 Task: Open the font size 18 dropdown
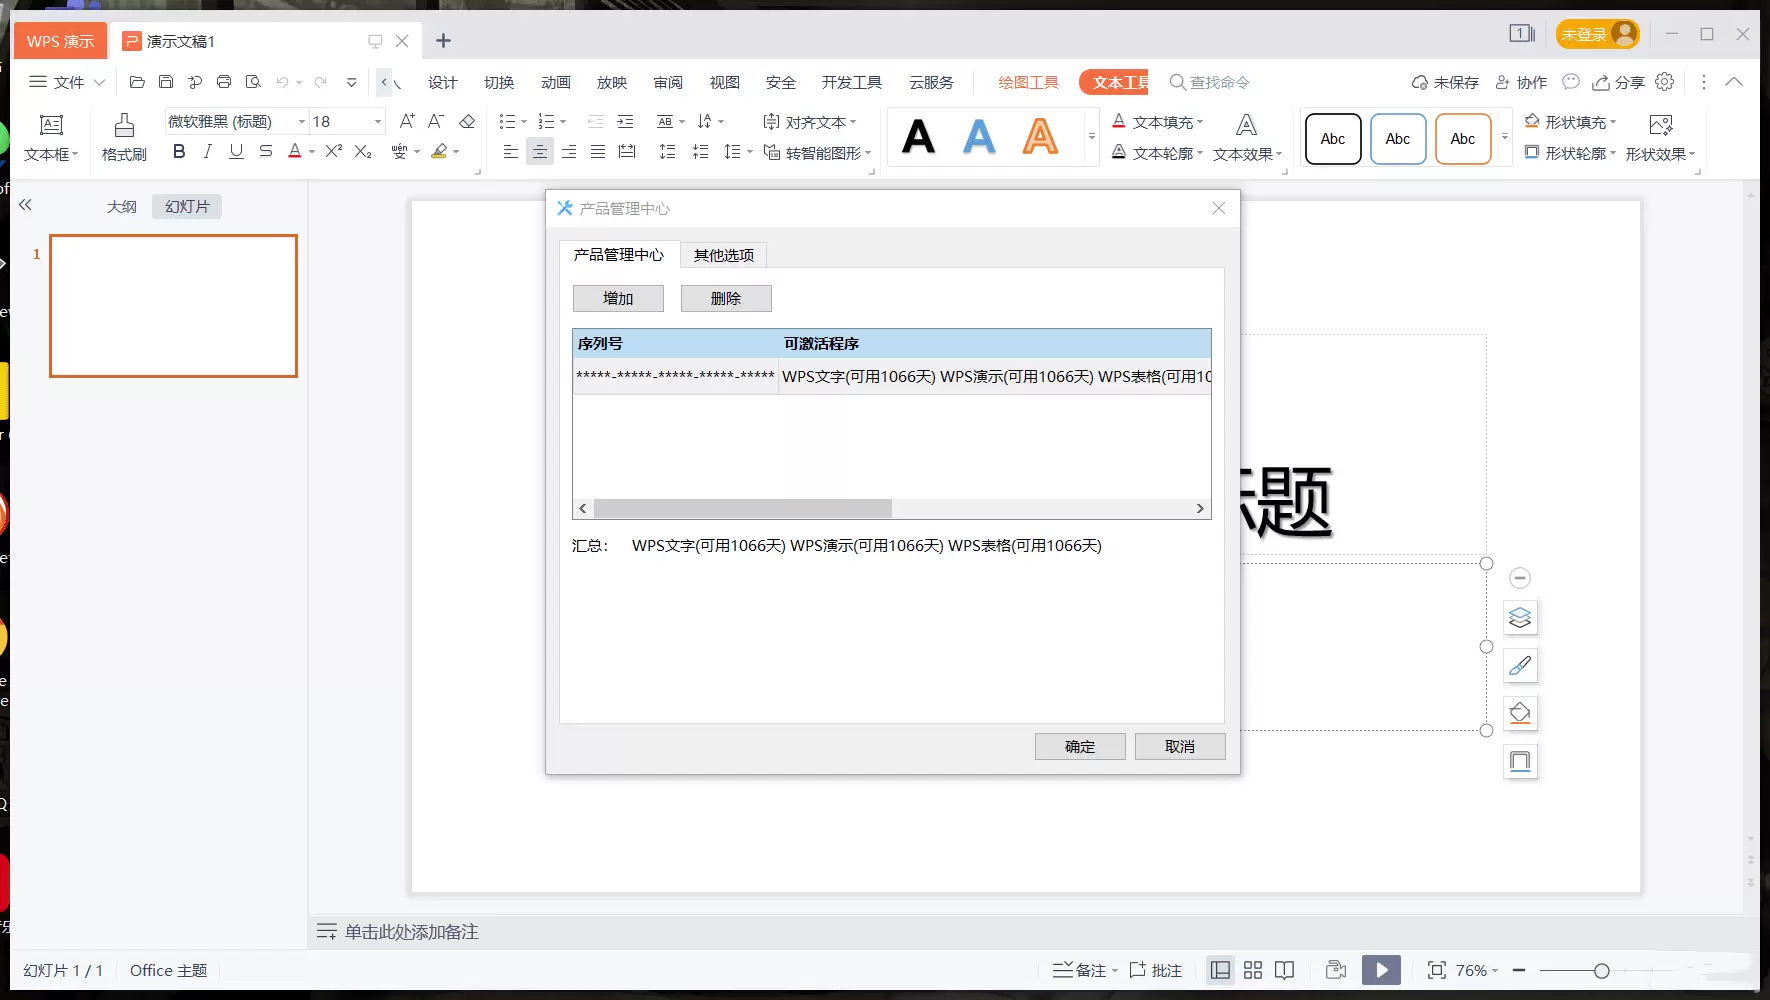tap(377, 122)
